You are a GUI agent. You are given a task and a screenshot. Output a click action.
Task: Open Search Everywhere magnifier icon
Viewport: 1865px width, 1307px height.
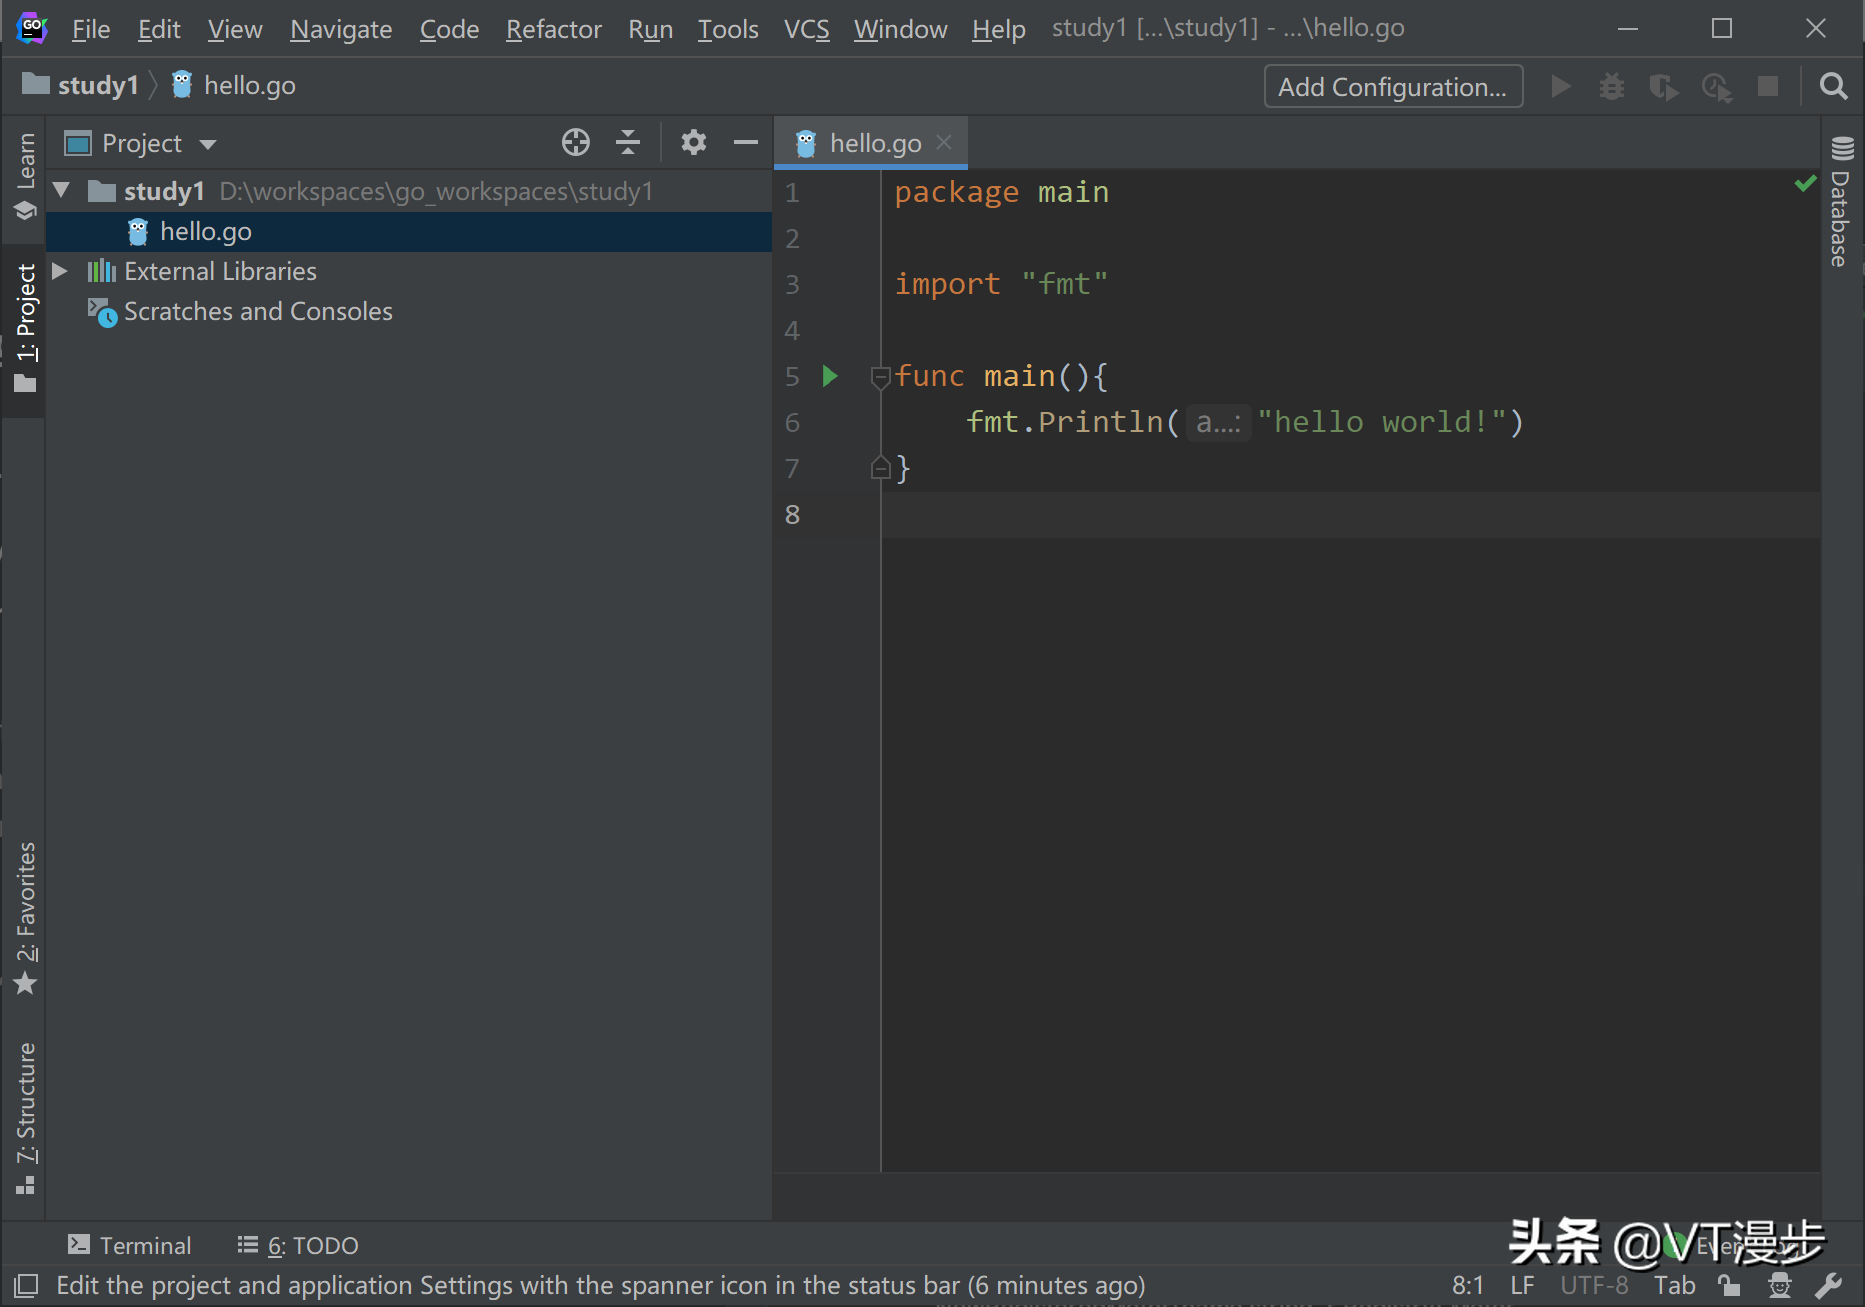(1833, 87)
